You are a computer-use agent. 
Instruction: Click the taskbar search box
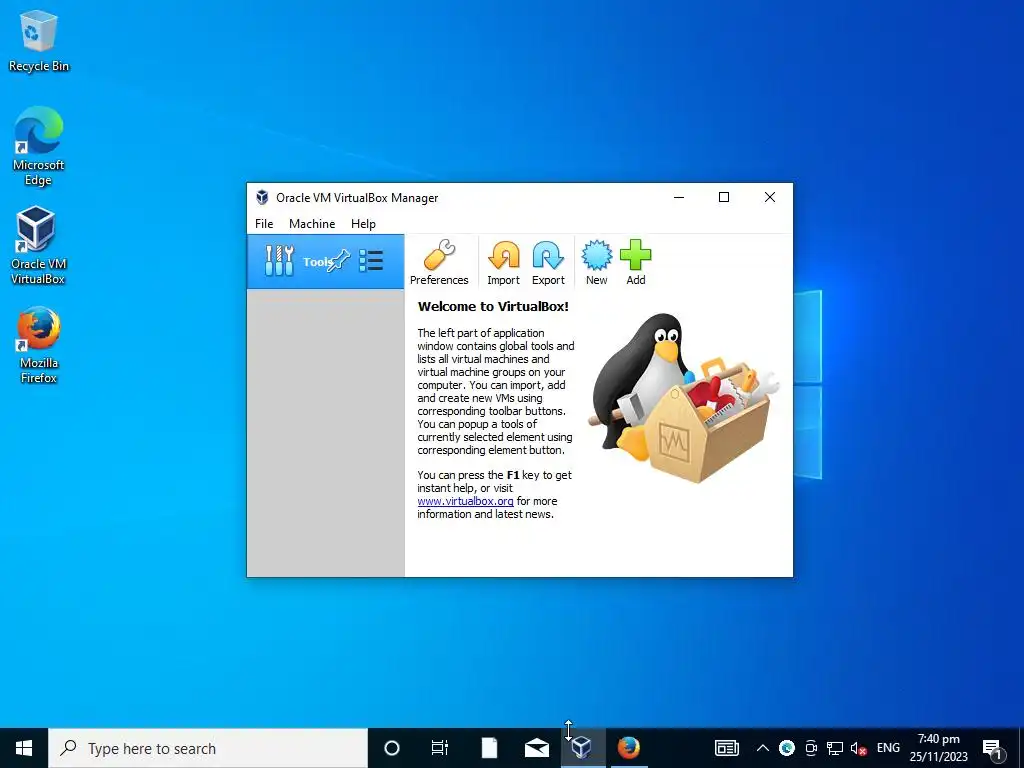(208, 748)
